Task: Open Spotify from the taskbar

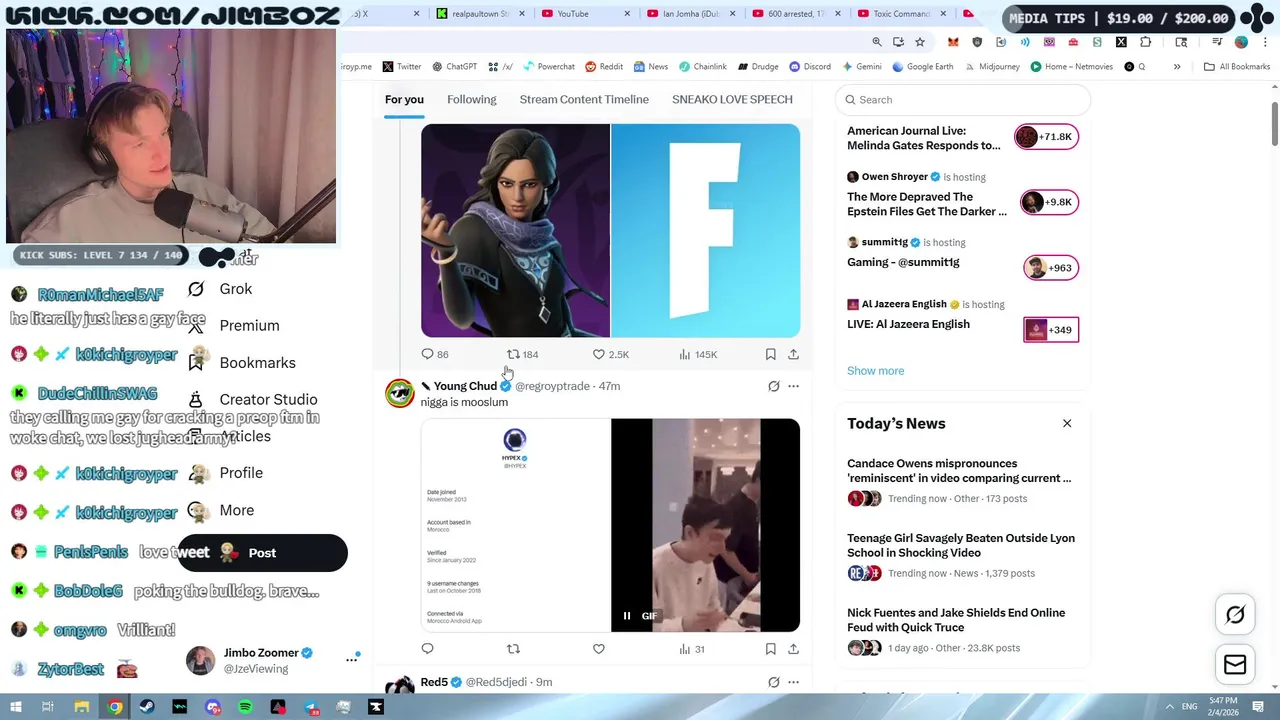Action: (246, 707)
